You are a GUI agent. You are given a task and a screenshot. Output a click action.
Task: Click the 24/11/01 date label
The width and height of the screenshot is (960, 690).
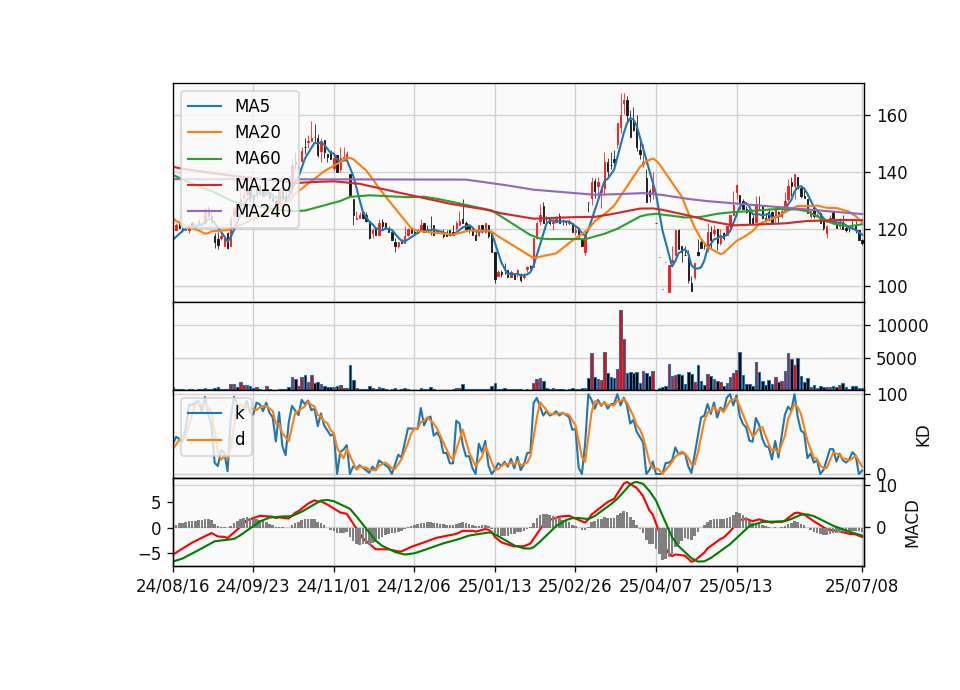[x=334, y=586]
